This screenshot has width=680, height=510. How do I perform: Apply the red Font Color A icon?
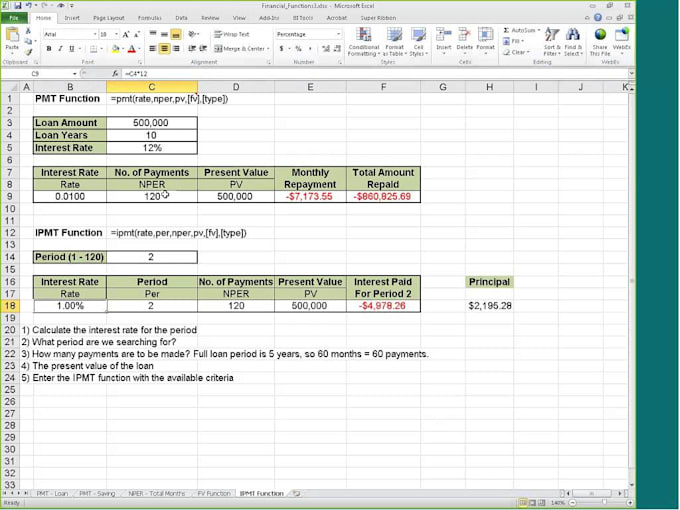click(x=132, y=49)
